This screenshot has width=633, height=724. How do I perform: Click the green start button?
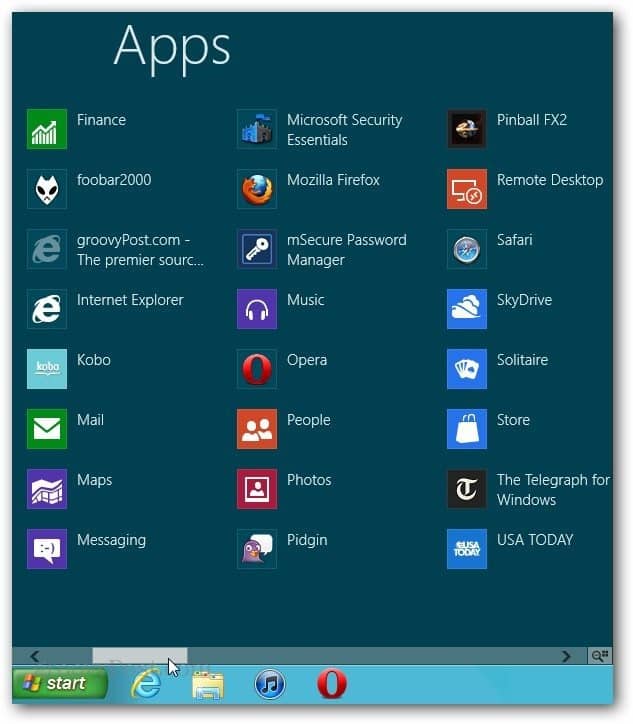(x=60, y=683)
